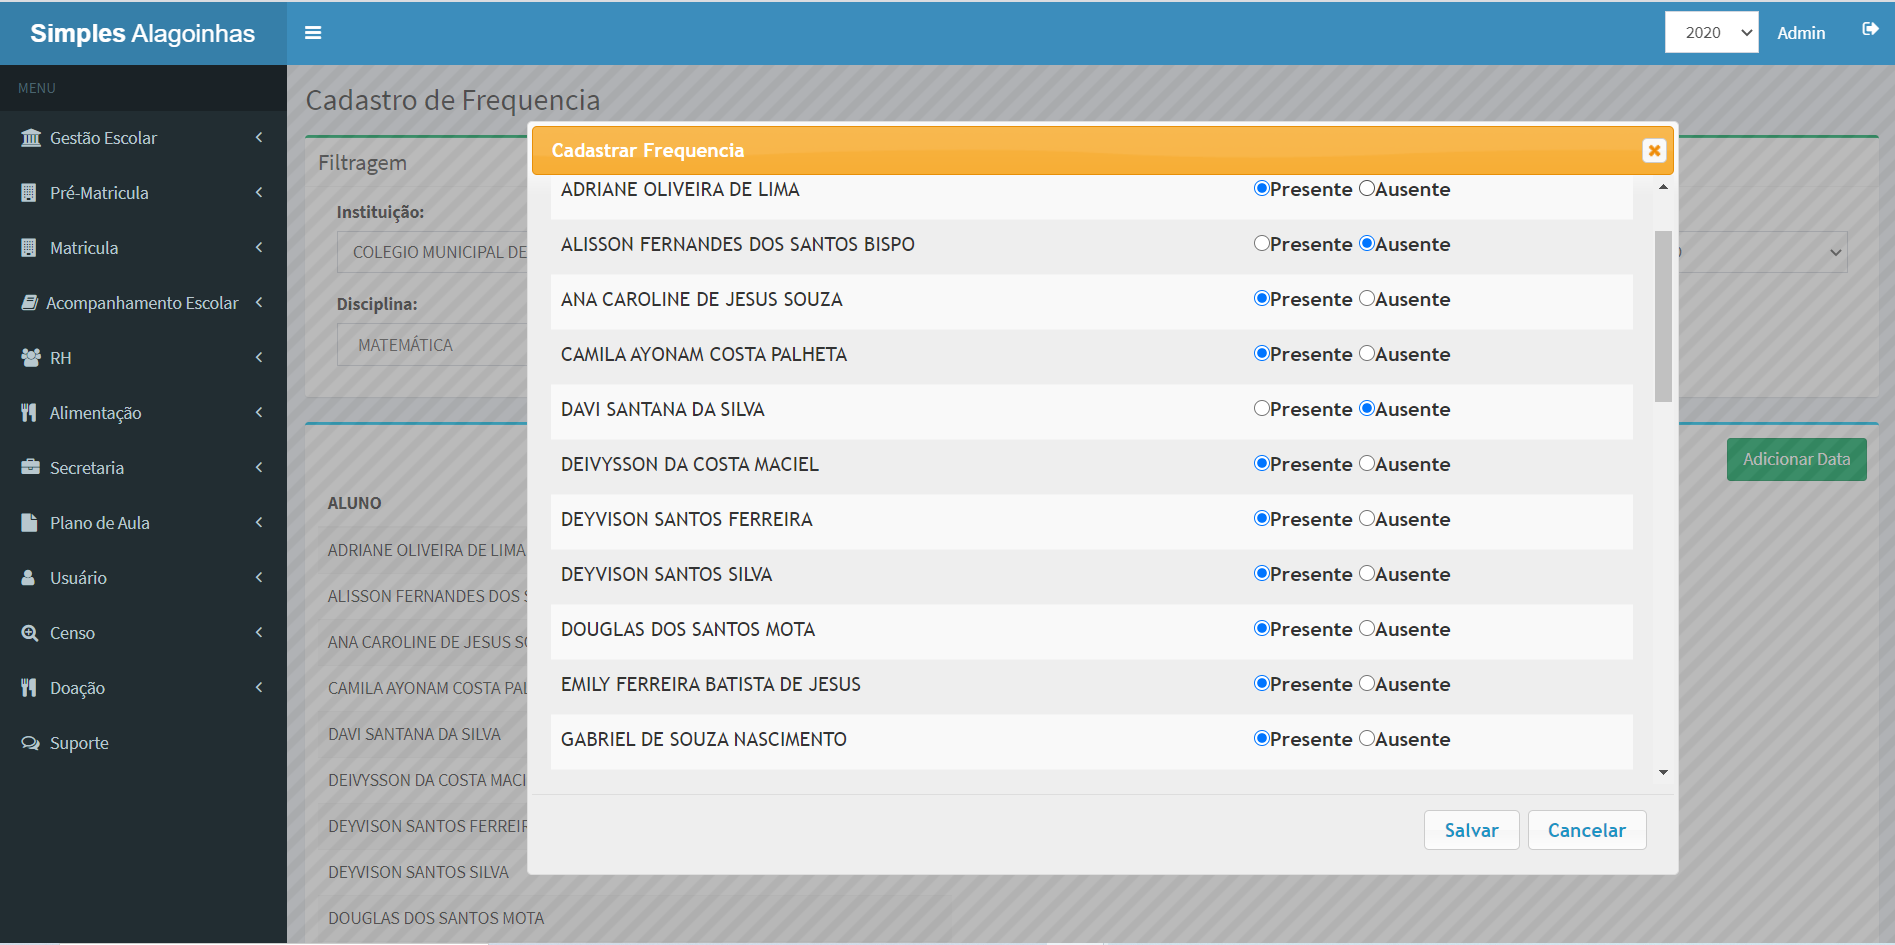Click the dialog scrollbar down arrow
The width and height of the screenshot is (1895, 945).
point(1663,772)
